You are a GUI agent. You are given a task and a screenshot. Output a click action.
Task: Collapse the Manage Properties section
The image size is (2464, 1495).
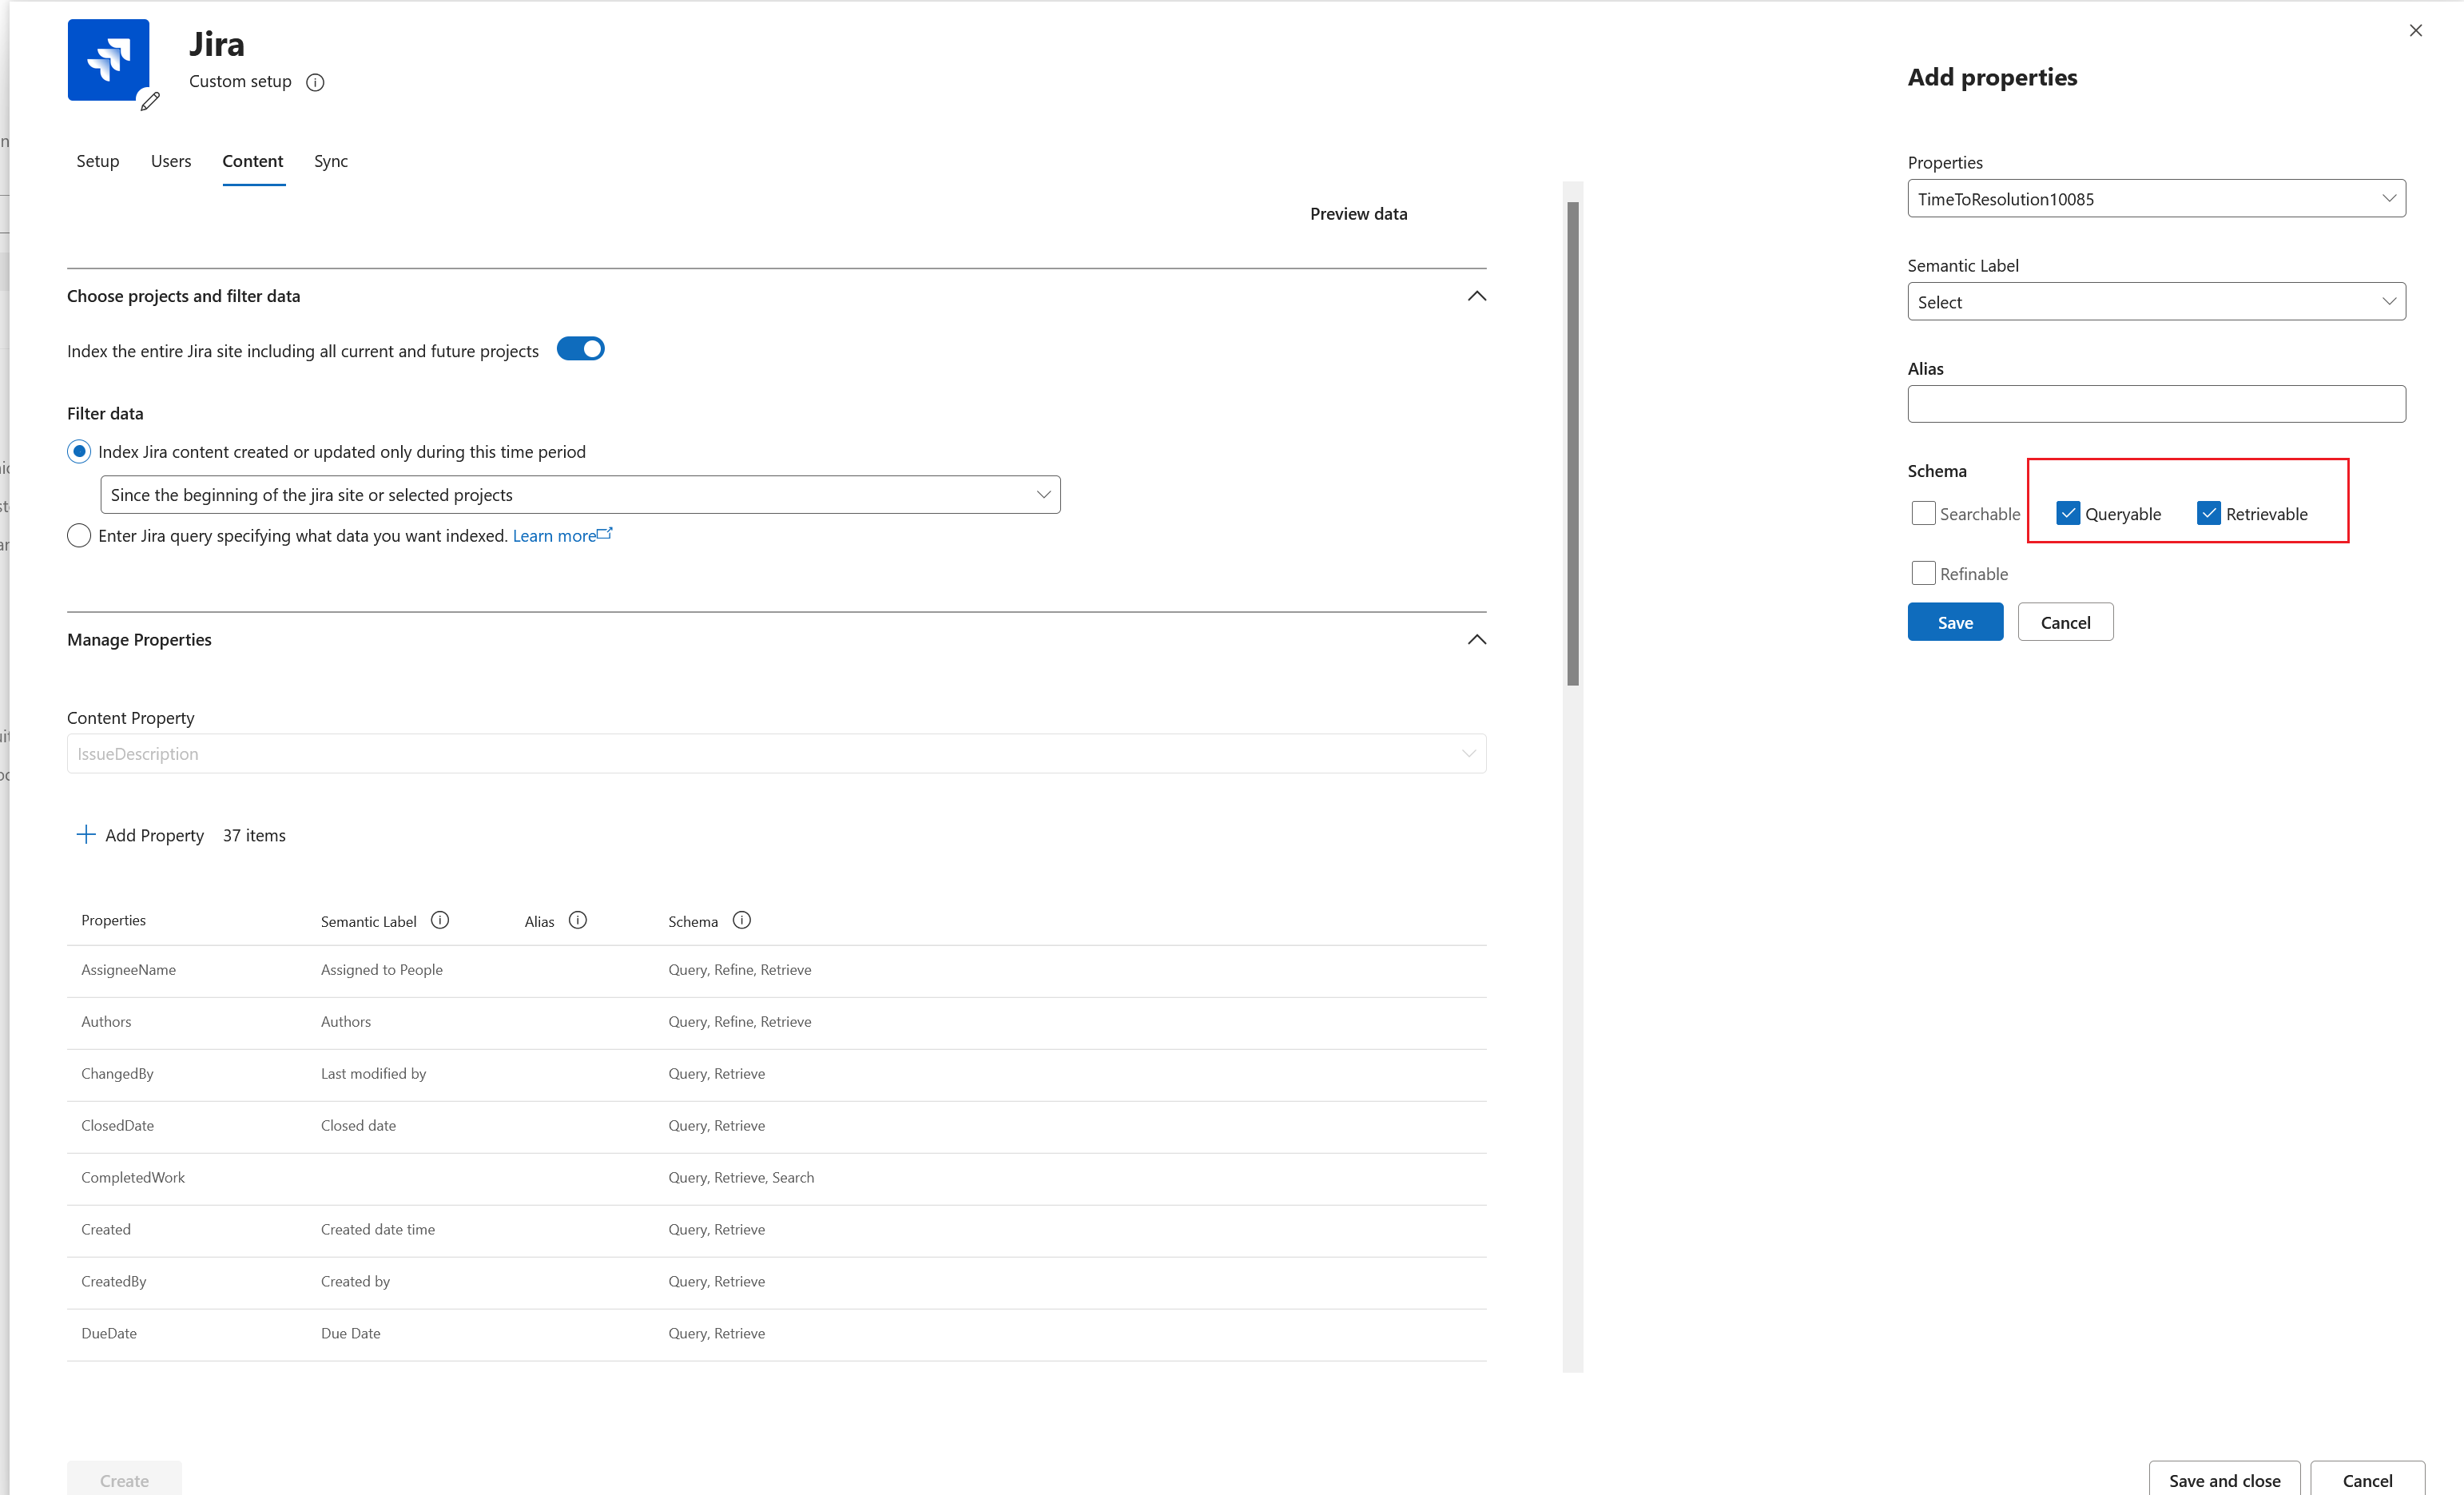tap(1476, 640)
